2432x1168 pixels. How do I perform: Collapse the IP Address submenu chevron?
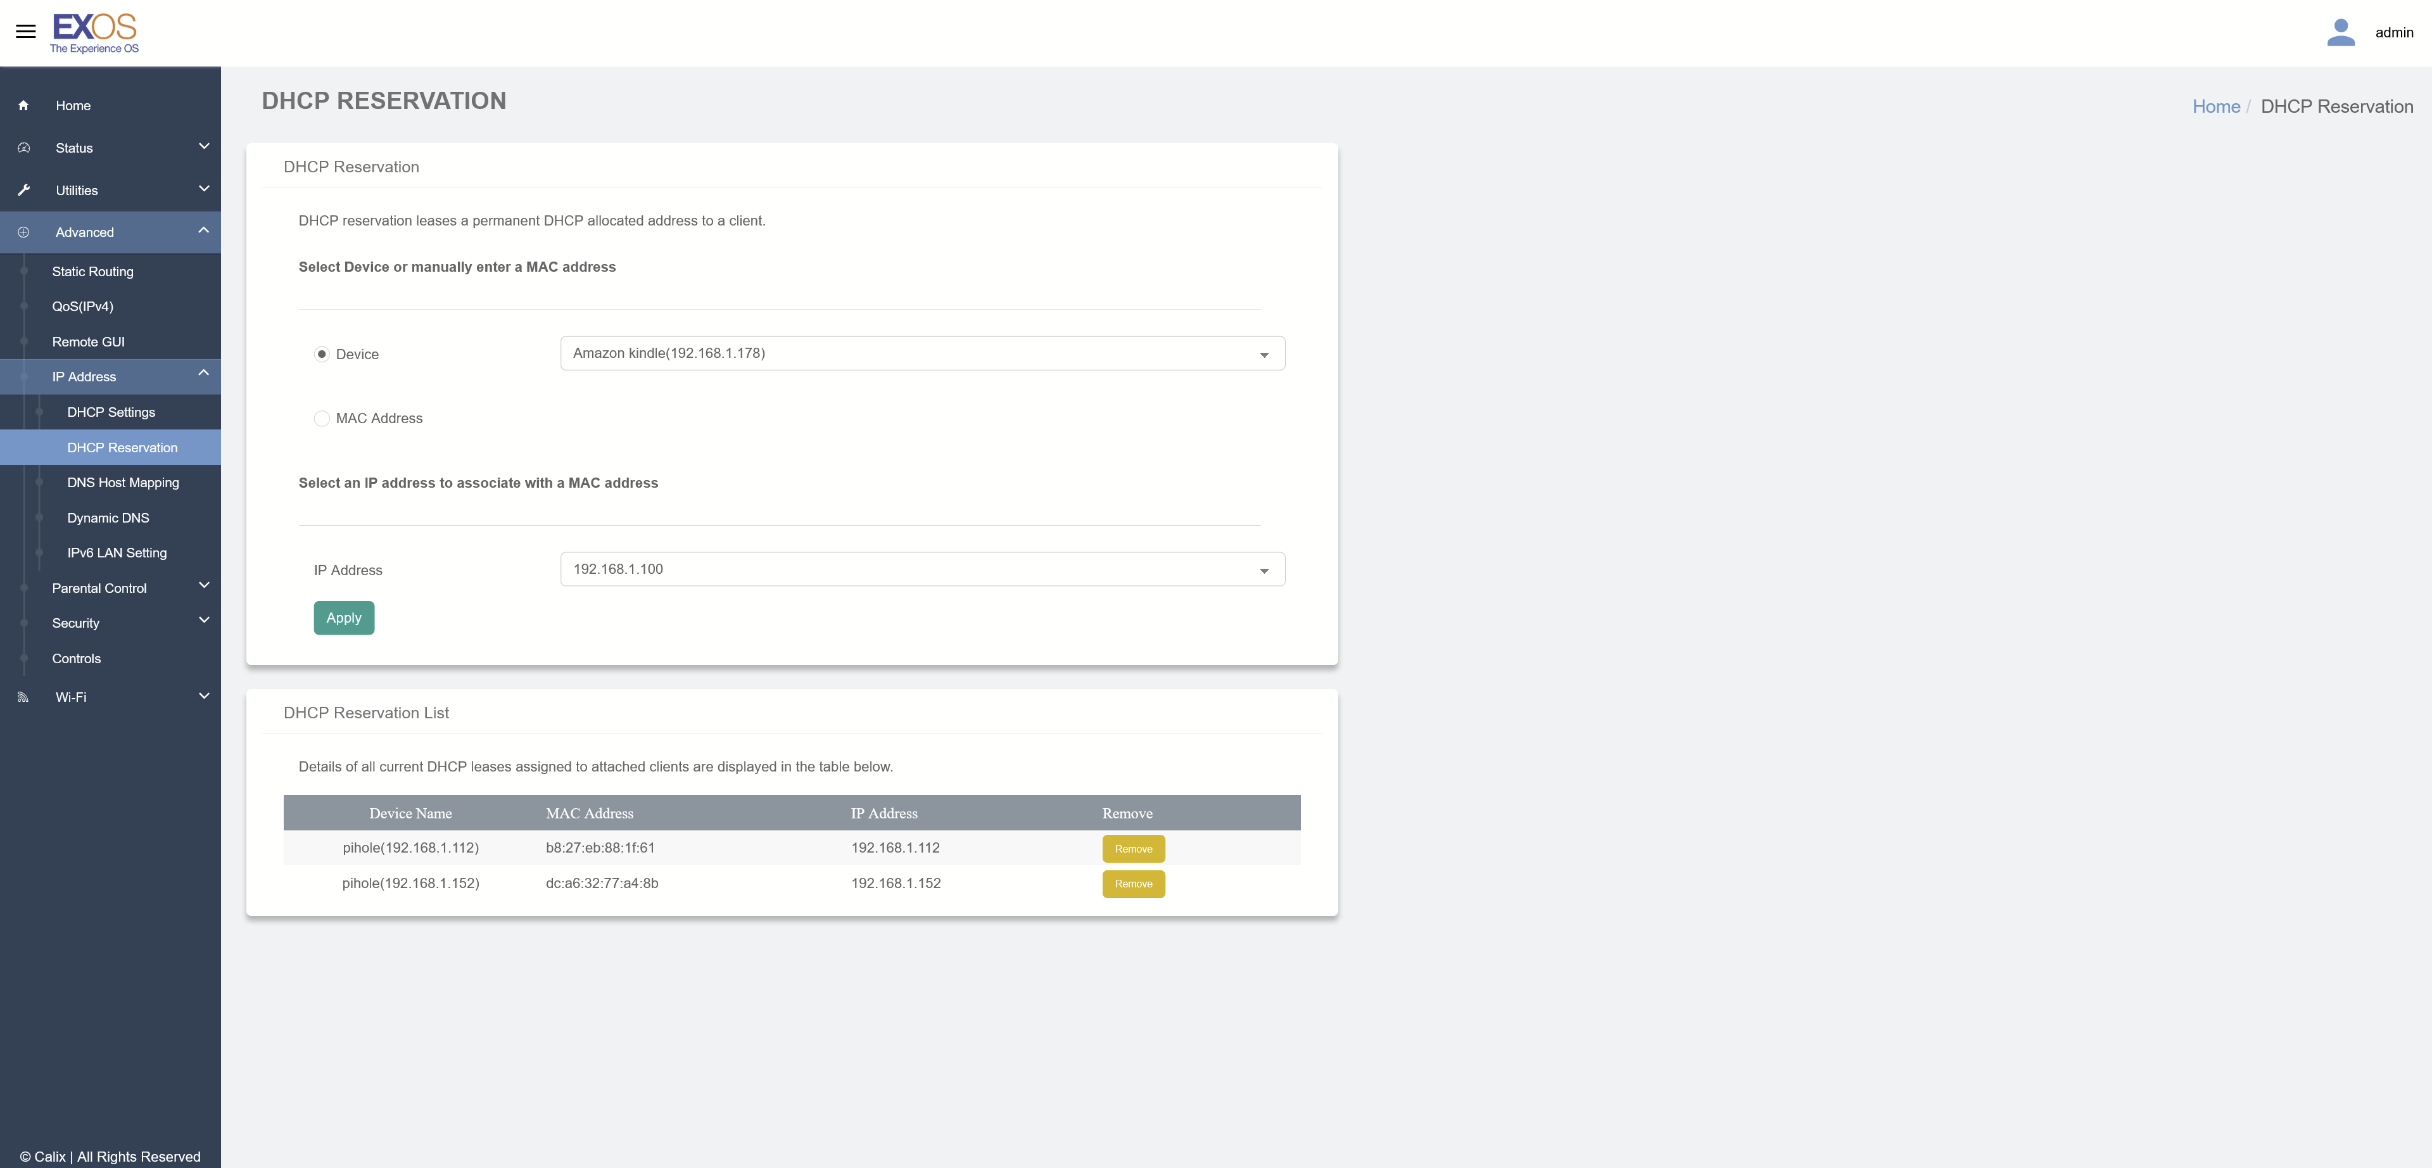click(204, 374)
